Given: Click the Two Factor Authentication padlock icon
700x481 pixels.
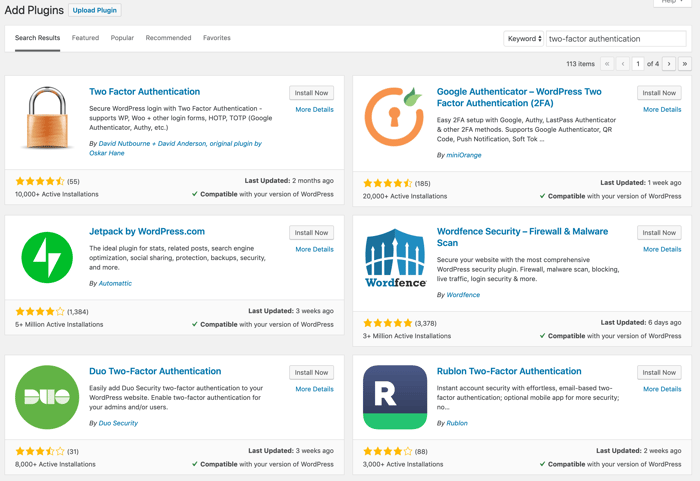Looking at the screenshot, I should click(x=47, y=117).
